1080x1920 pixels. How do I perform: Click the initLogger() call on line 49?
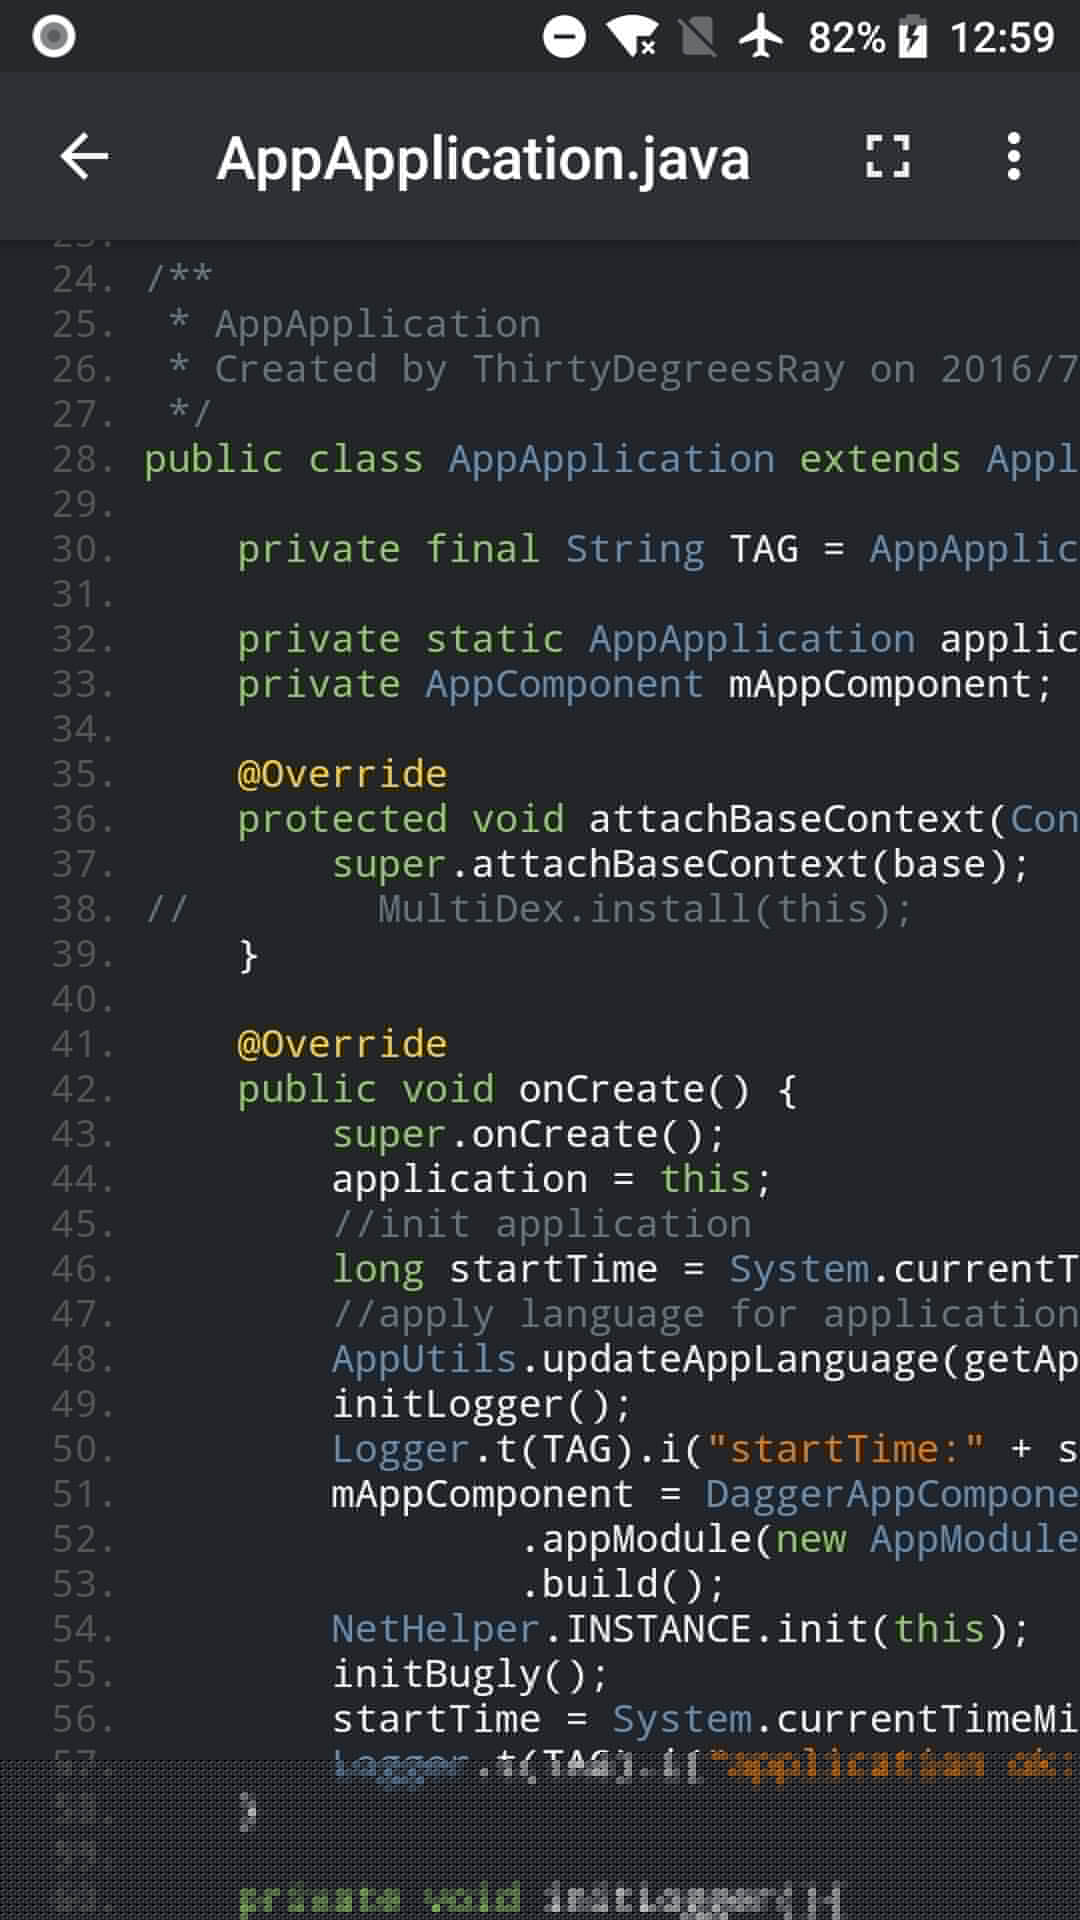point(481,1404)
